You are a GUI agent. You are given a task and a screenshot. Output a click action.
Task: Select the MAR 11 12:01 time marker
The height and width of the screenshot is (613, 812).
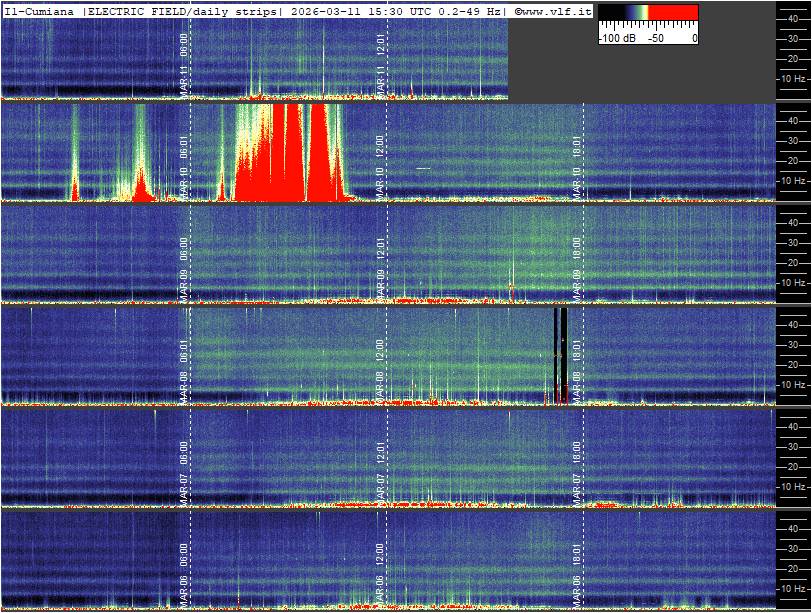tap(381, 63)
